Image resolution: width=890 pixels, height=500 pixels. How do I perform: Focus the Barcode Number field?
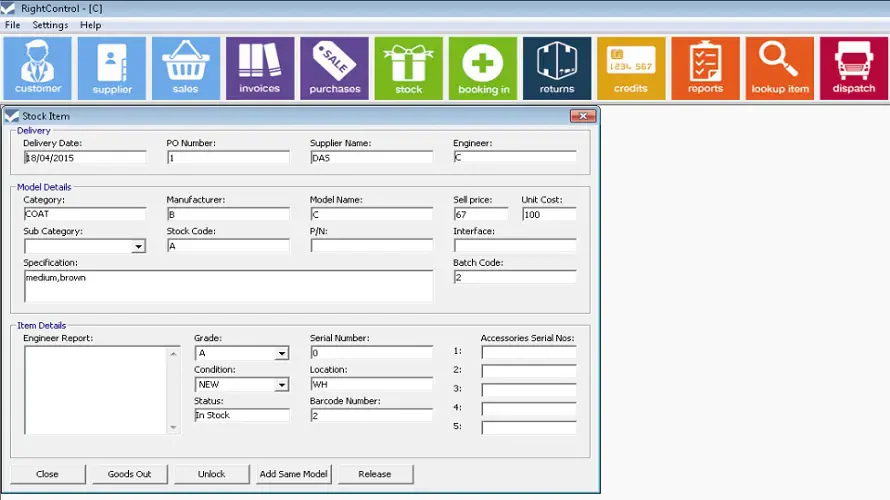coord(372,415)
